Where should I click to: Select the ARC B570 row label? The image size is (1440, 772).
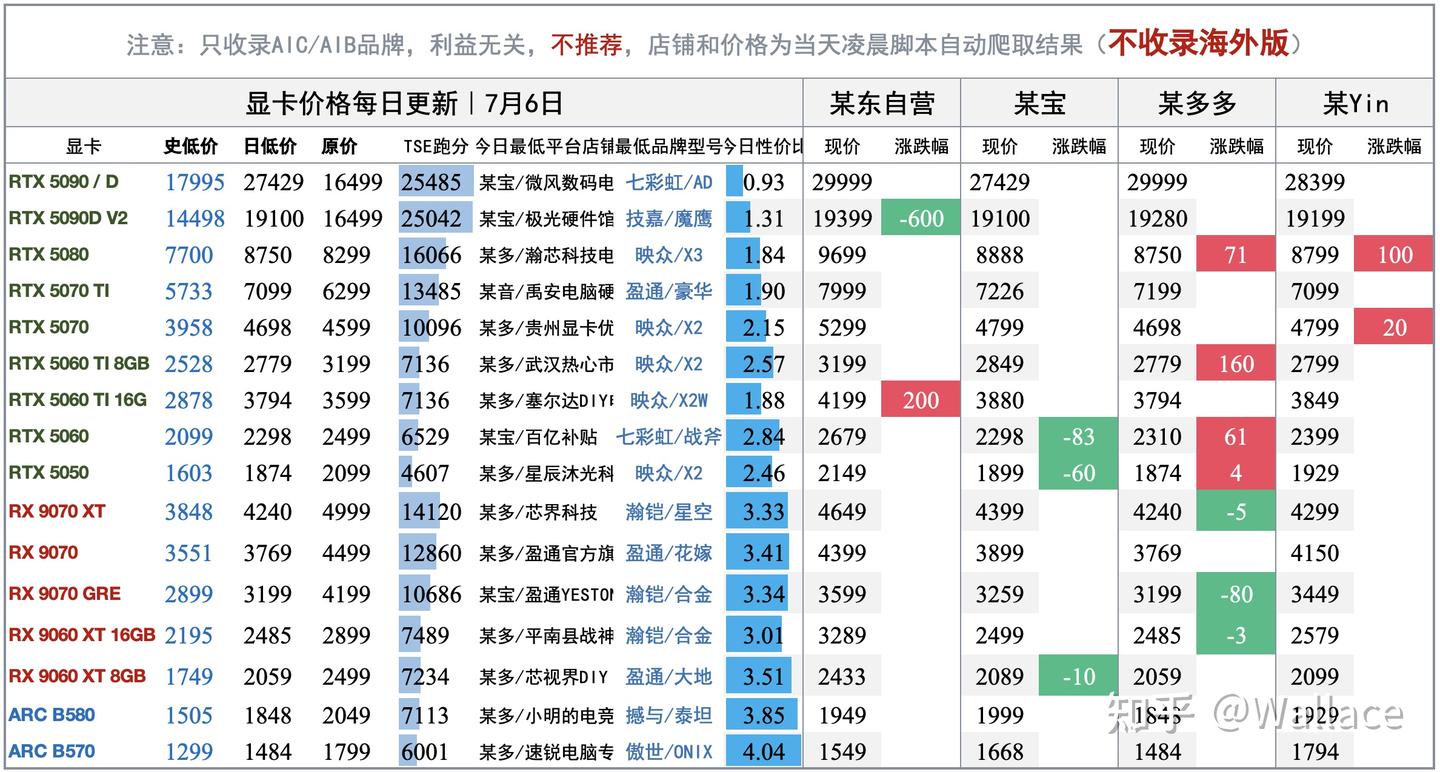pos(51,751)
